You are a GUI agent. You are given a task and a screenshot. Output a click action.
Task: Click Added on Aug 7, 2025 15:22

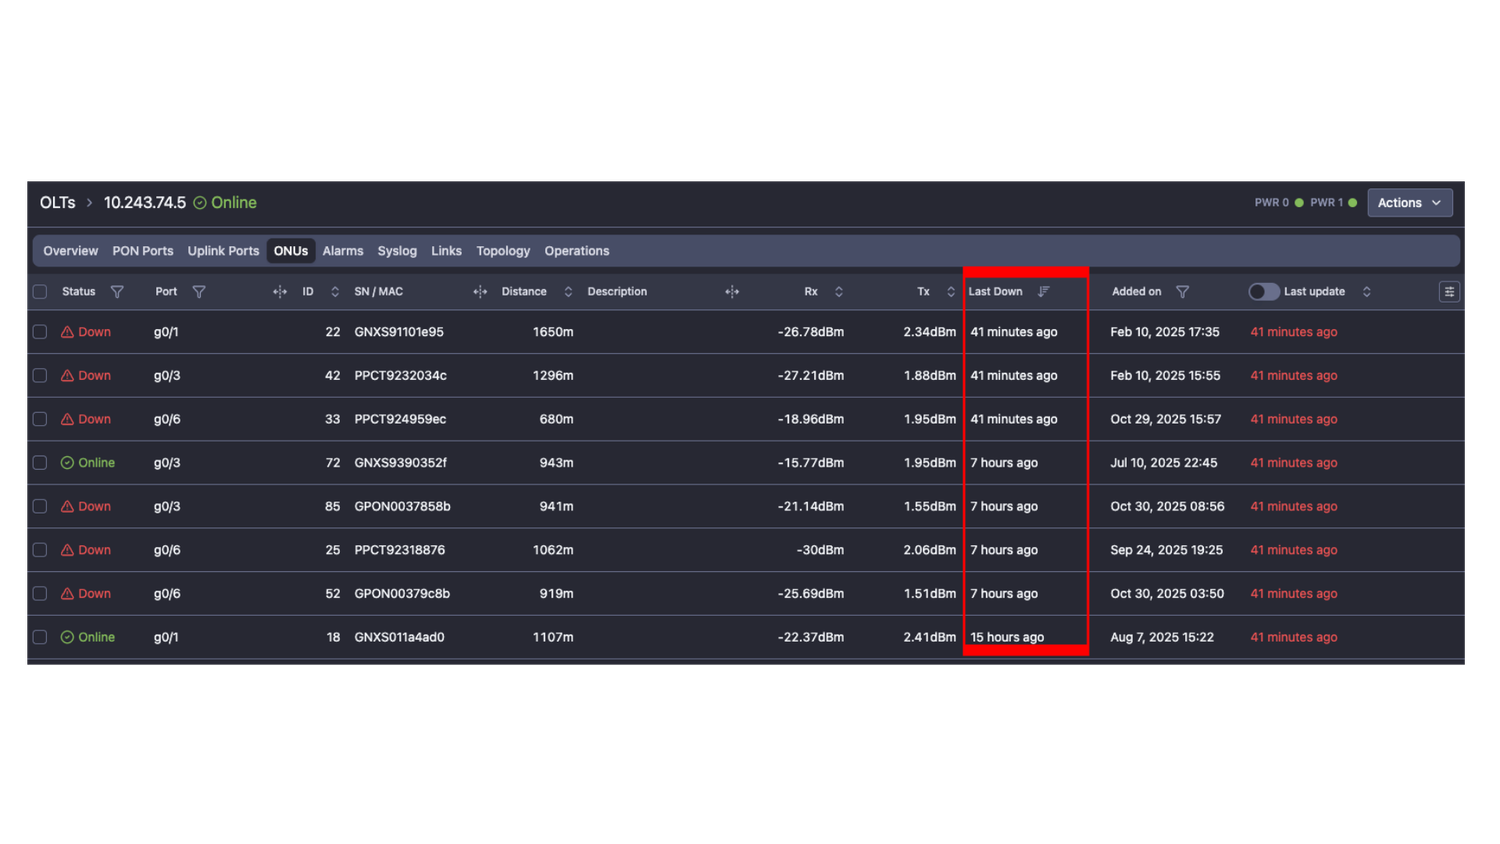point(1162,637)
